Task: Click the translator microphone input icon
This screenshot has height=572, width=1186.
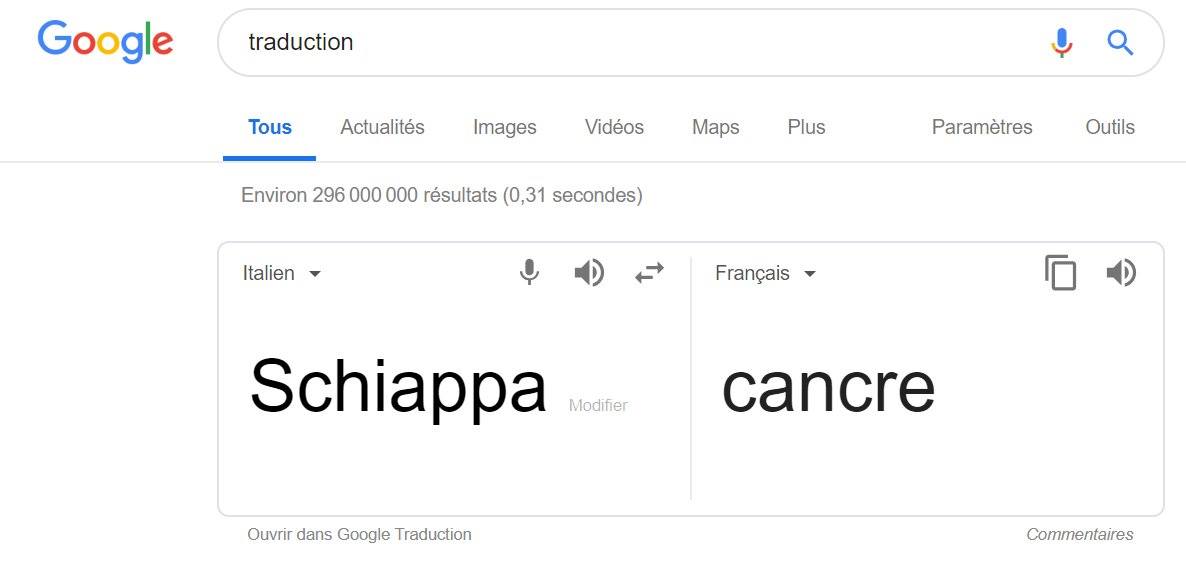Action: (529, 272)
